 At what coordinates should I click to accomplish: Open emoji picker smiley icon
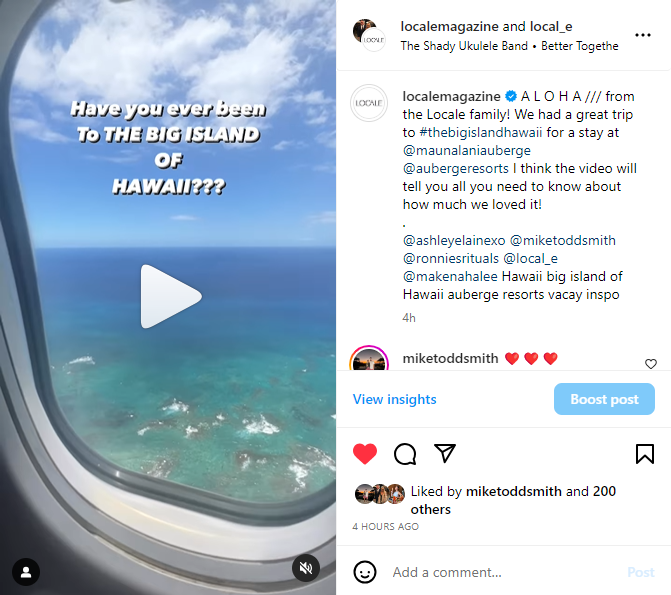[365, 572]
